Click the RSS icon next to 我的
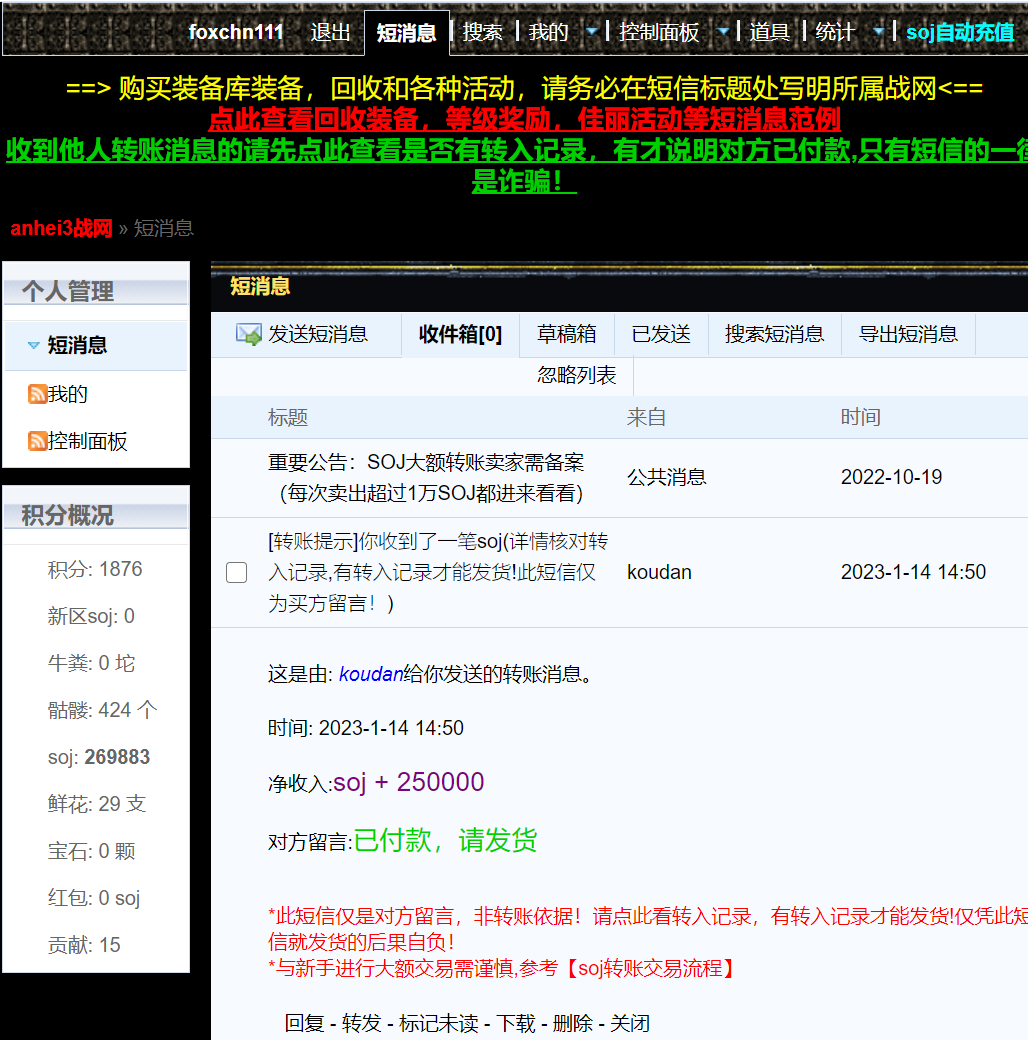The height and width of the screenshot is (1040, 1028). click(37, 394)
